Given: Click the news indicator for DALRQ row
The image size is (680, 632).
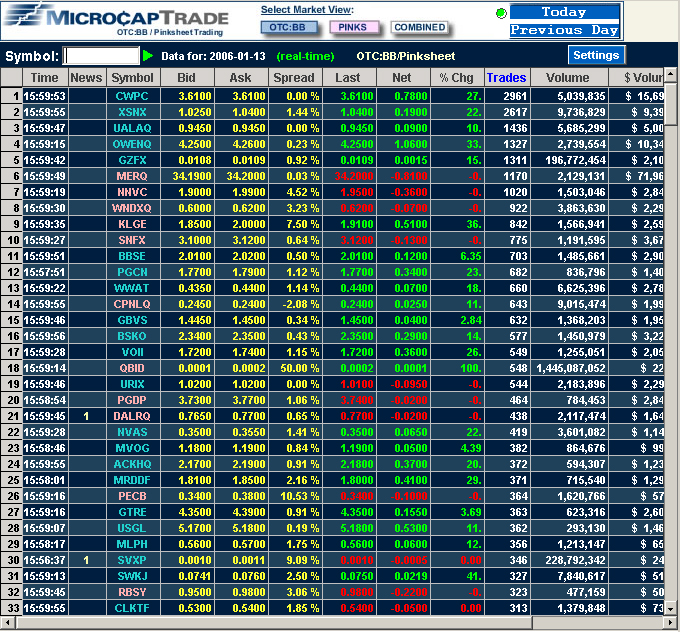Looking at the screenshot, I should point(86,415).
